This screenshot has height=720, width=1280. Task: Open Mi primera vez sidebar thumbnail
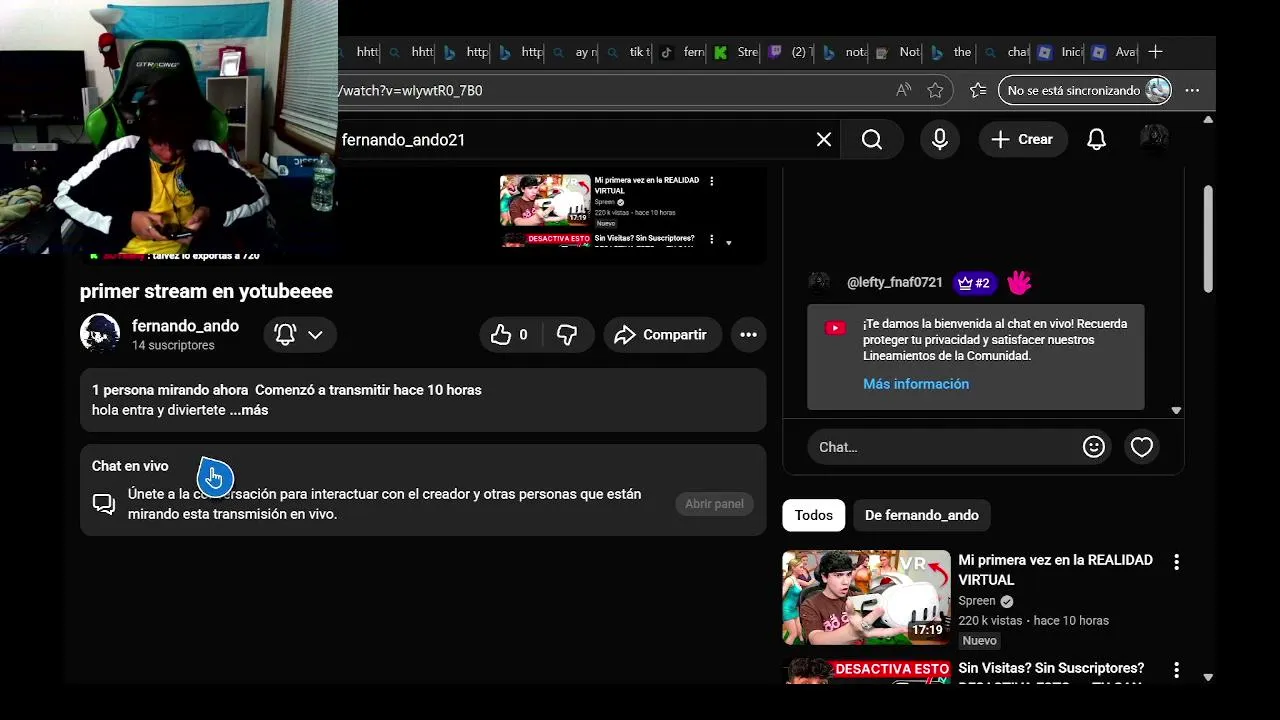click(x=866, y=597)
